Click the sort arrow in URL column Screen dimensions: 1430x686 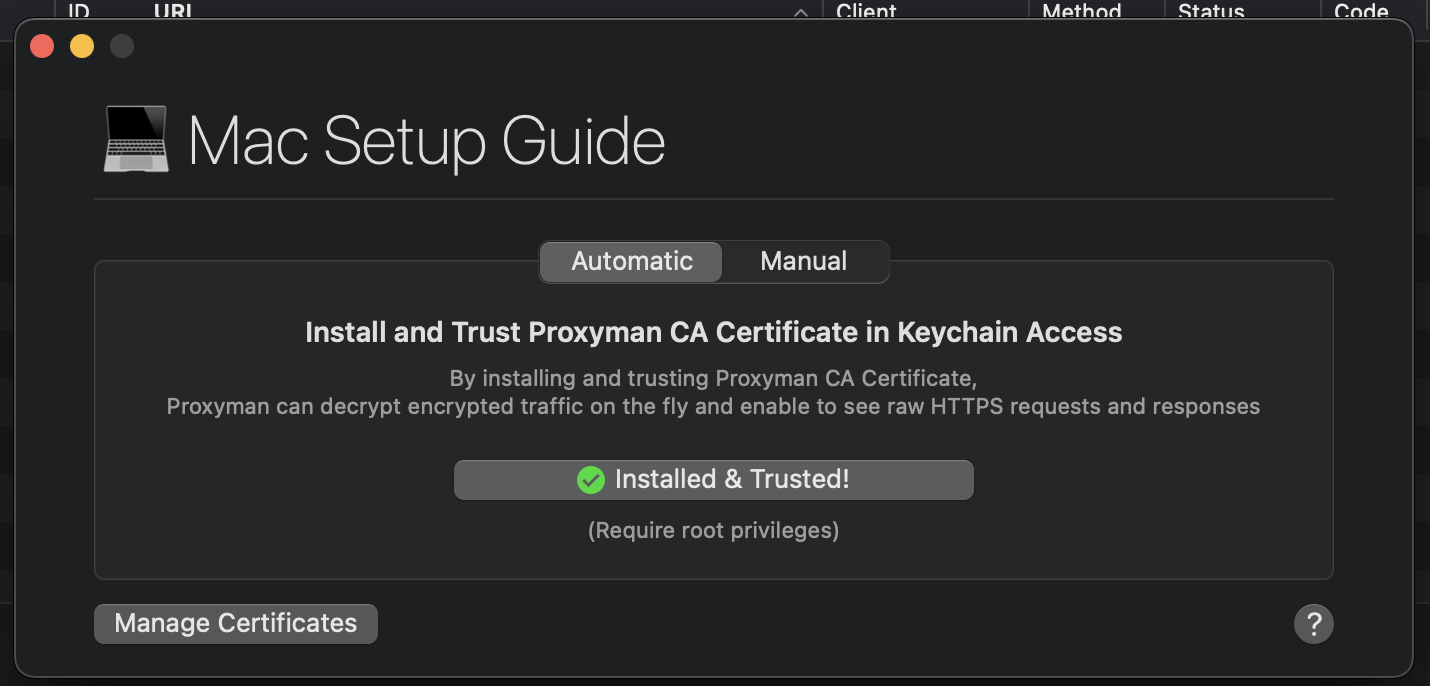800,12
